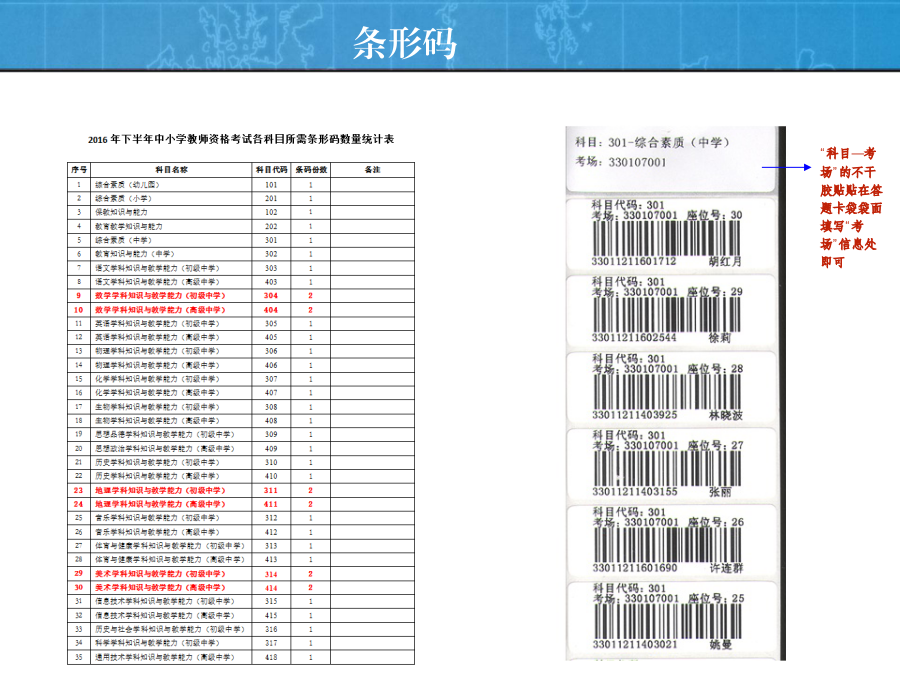Select 教育知识与能力(中学) subject name
Screen dimensions: 900x675
pyautogui.click(x=134, y=254)
